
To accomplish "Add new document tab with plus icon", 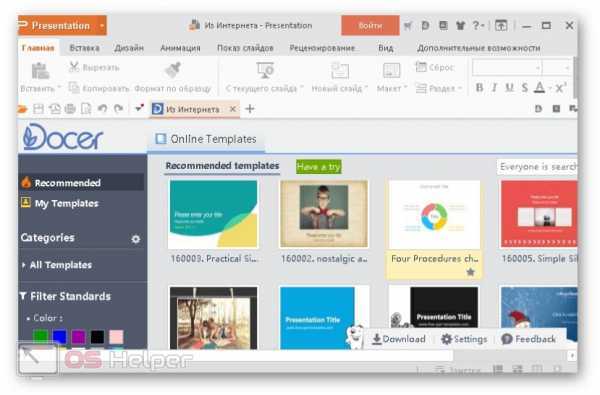I will coord(250,109).
